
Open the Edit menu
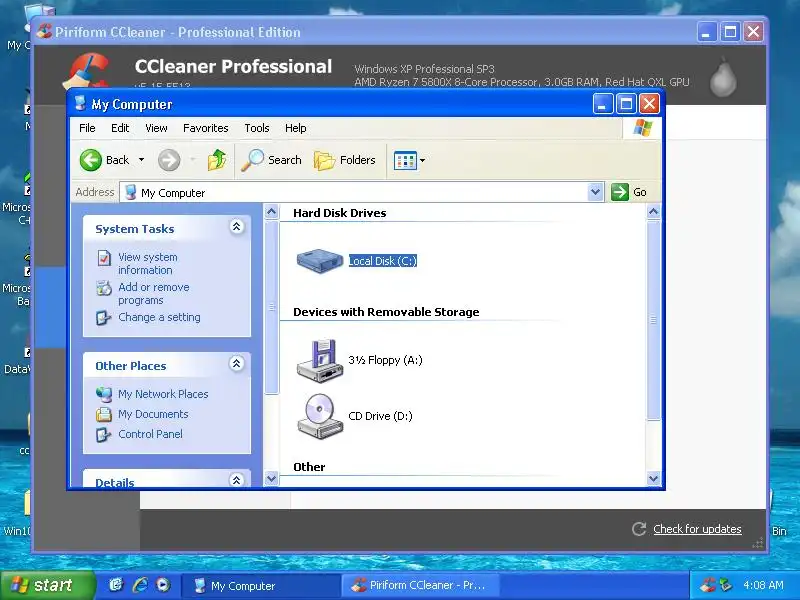pos(120,128)
